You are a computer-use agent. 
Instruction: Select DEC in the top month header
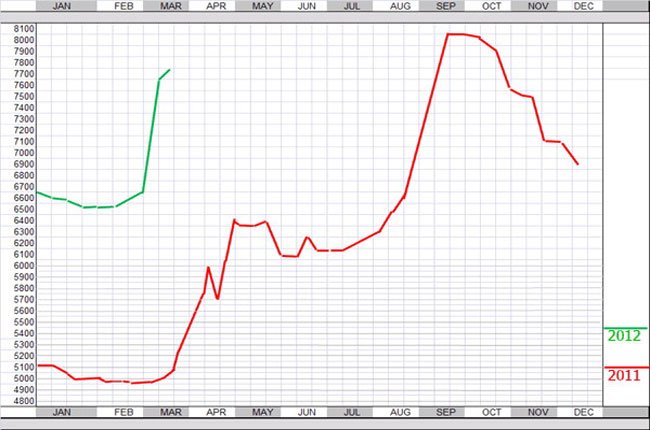(x=584, y=6)
